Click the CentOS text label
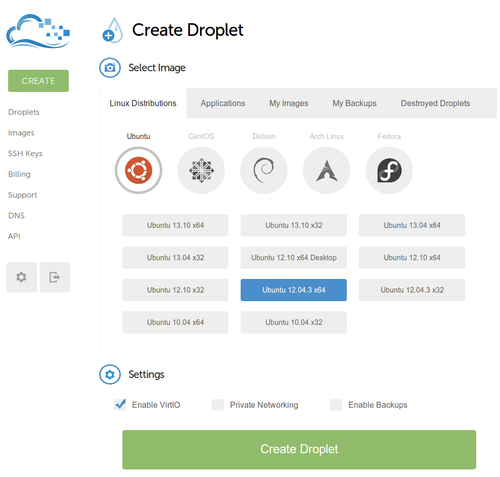 (201, 136)
